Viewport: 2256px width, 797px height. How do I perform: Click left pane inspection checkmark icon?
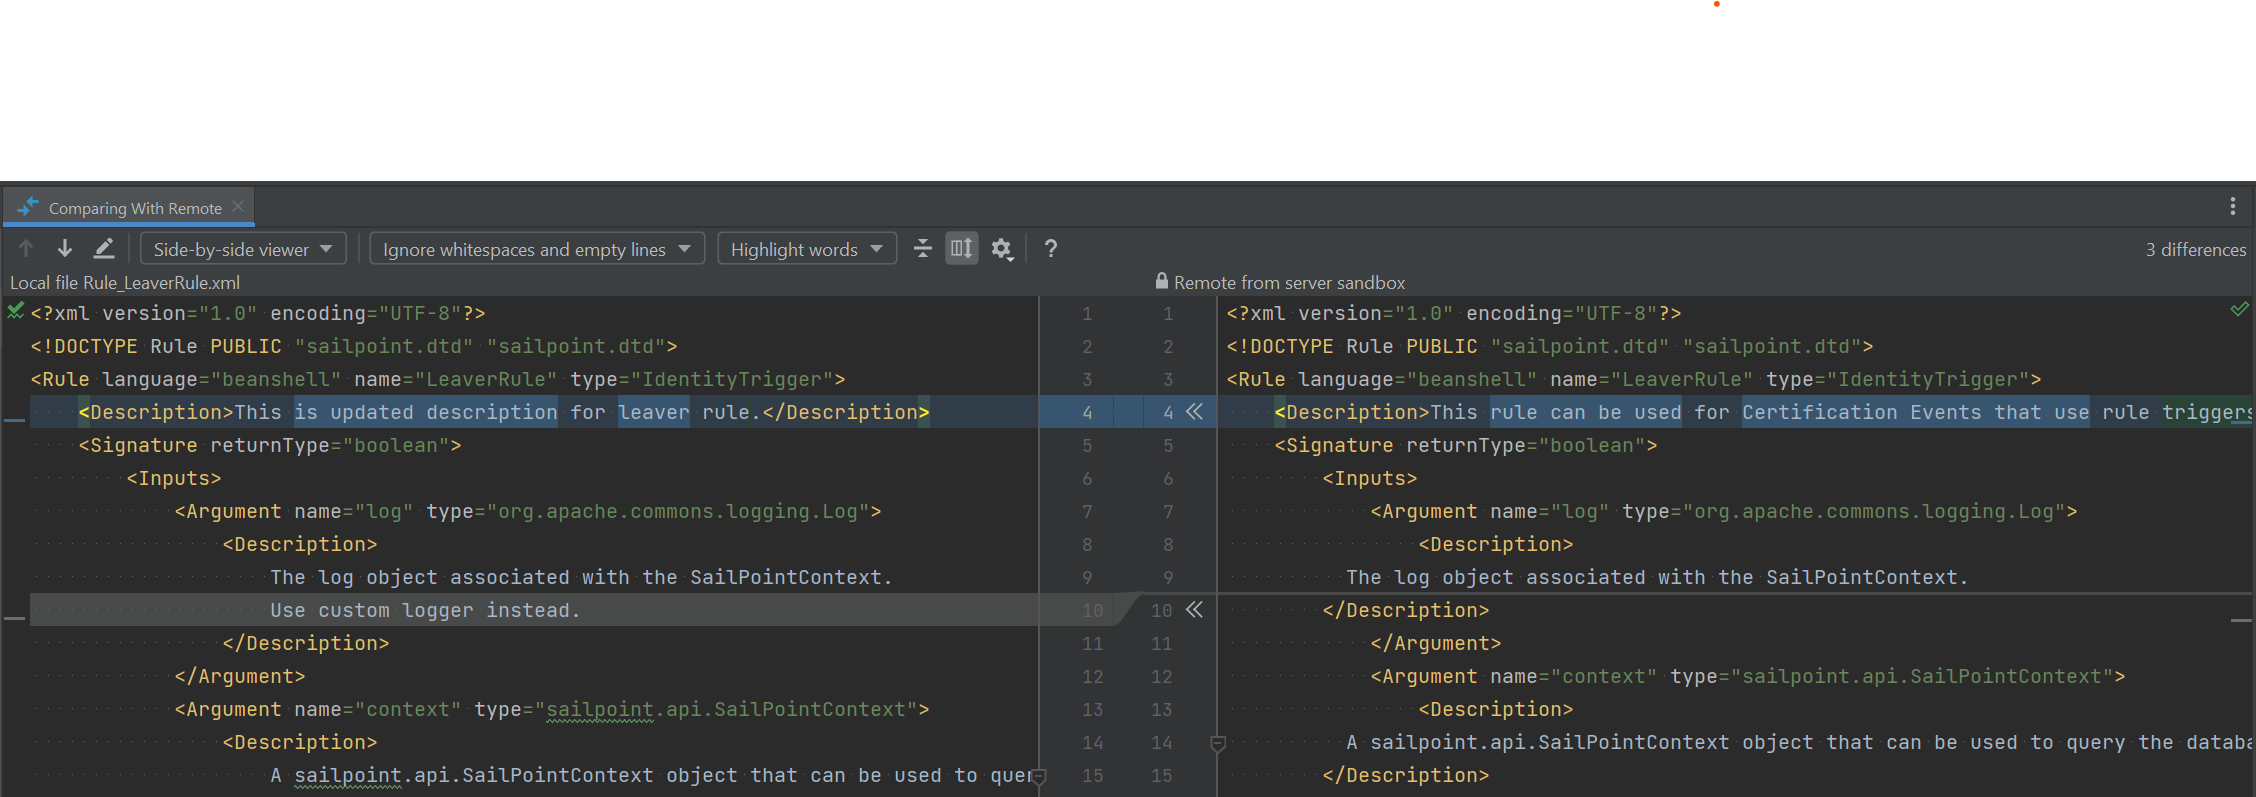point(15,311)
